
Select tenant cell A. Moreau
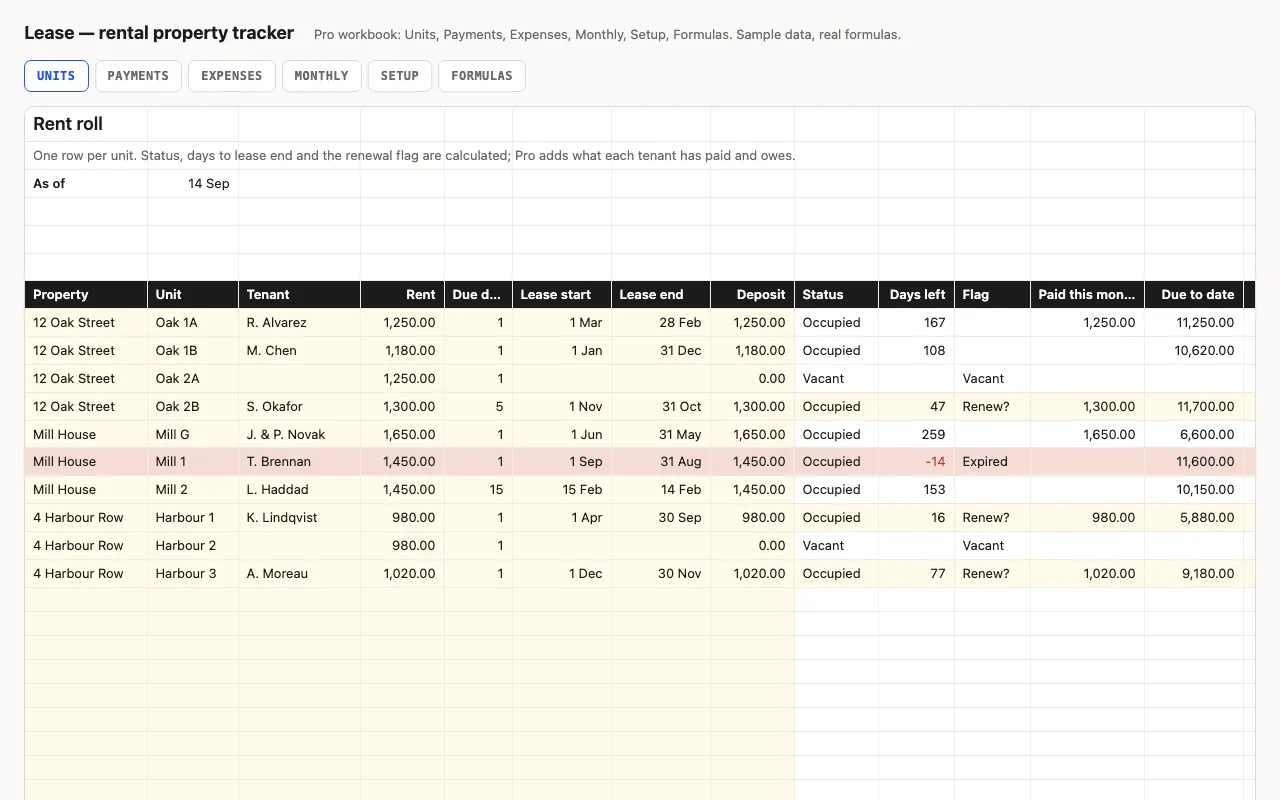coord(299,574)
